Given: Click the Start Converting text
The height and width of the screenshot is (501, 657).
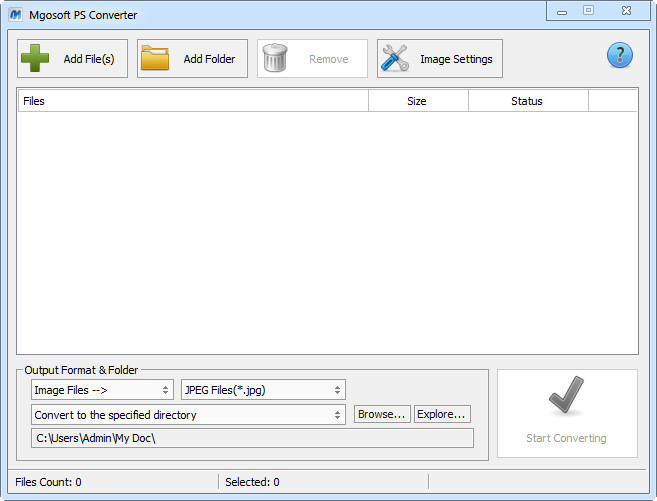Looking at the screenshot, I should 566,438.
